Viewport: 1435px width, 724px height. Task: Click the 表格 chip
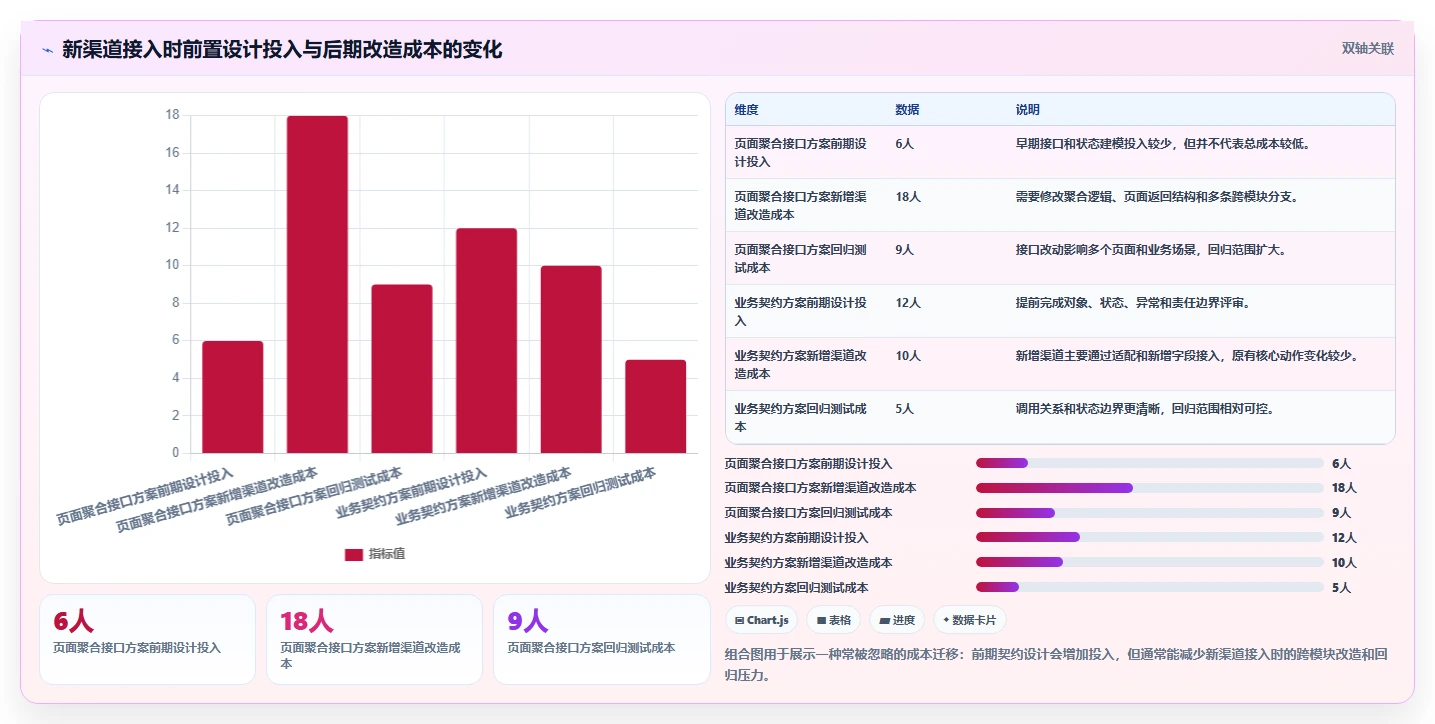(834, 620)
